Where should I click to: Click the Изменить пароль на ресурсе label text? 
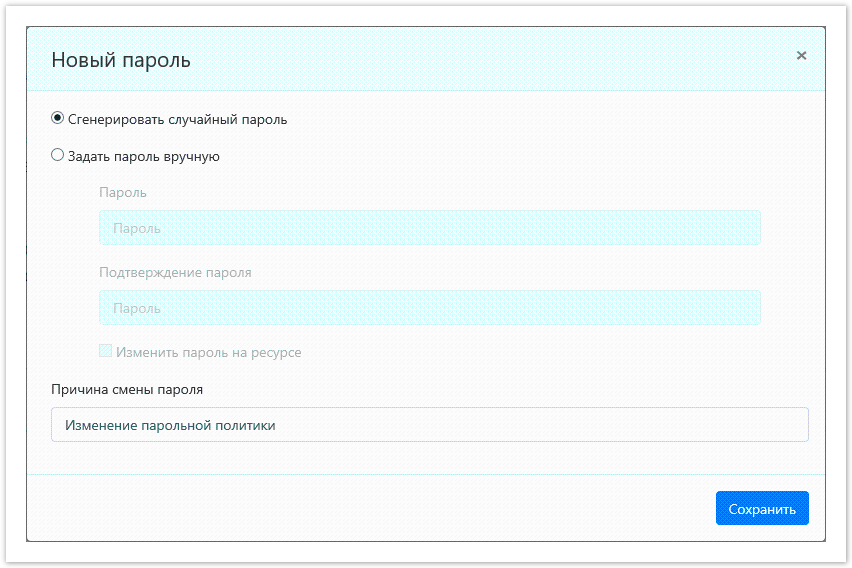pyautogui.click(x=208, y=353)
